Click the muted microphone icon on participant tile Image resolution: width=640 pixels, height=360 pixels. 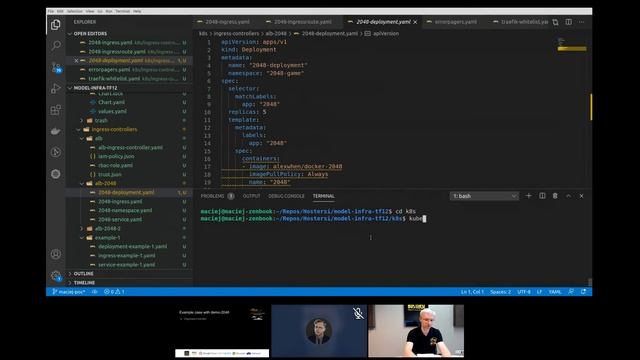358,313
